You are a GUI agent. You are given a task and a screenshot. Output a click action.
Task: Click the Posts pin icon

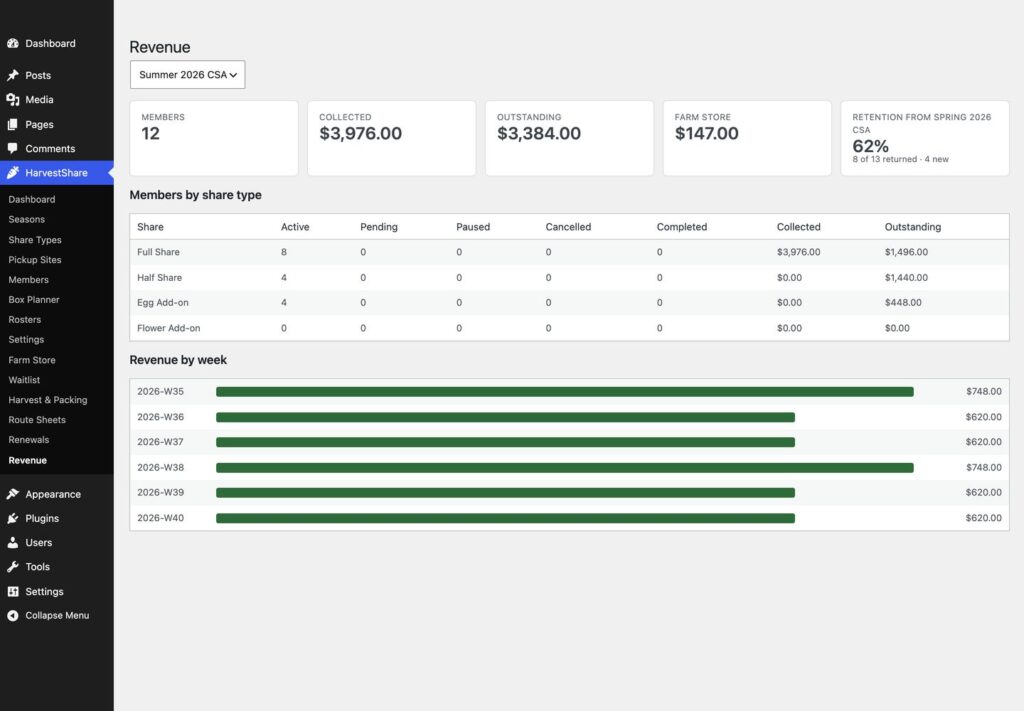pyautogui.click(x=12, y=75)
